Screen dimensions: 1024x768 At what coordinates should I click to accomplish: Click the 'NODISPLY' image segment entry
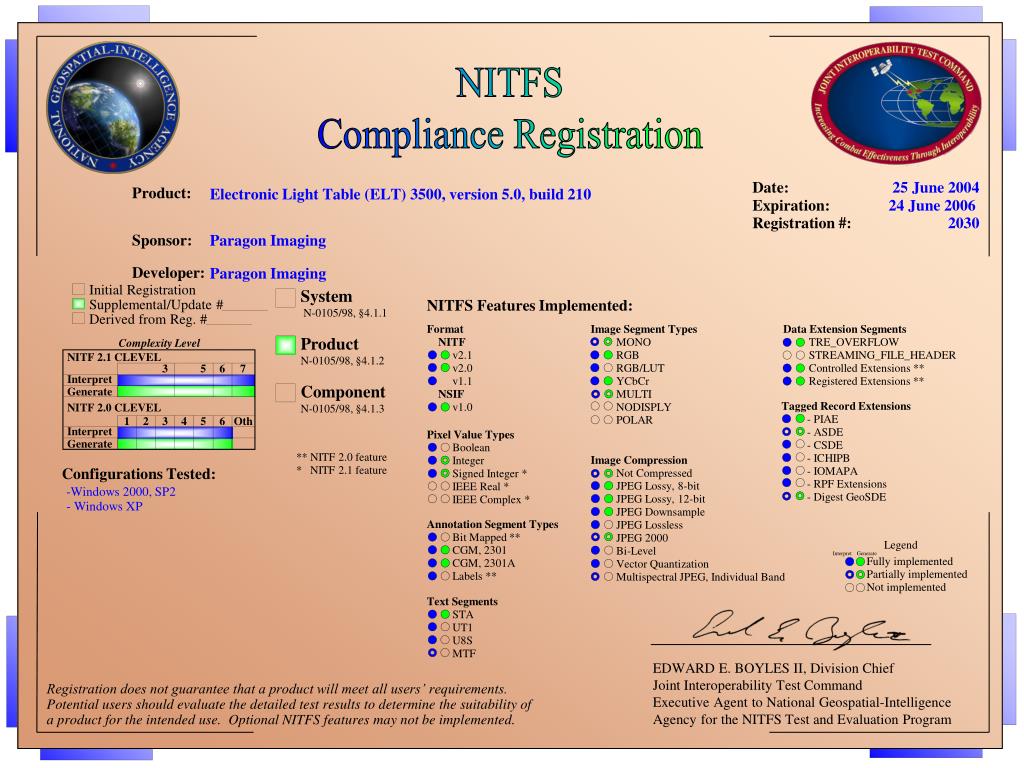[643, 407]
